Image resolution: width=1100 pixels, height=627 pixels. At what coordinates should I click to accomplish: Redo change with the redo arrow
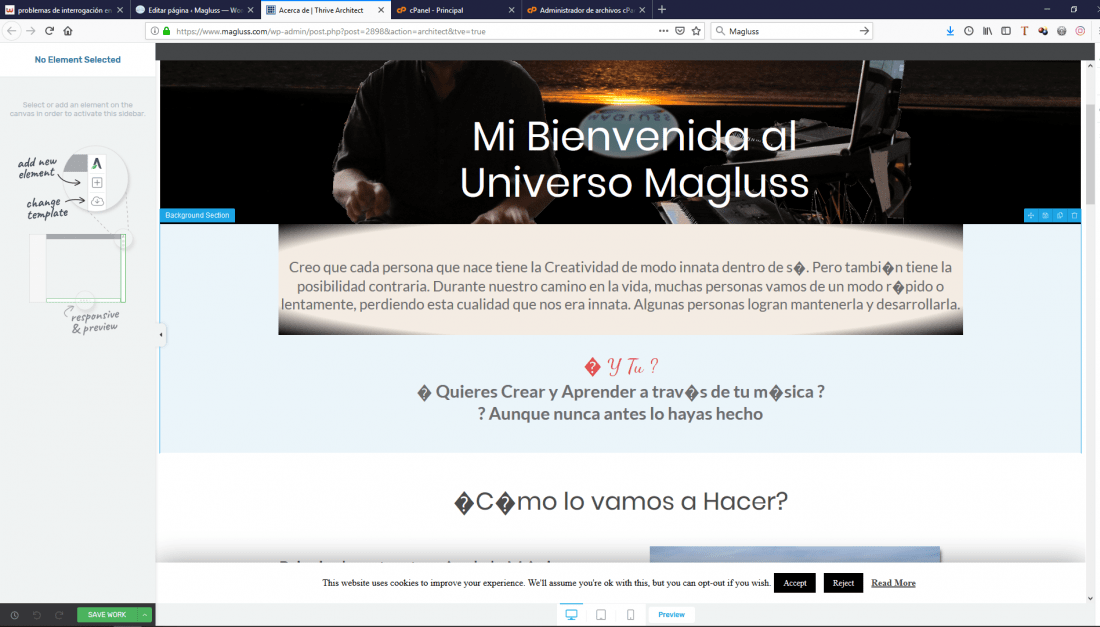tap(59, 615)
